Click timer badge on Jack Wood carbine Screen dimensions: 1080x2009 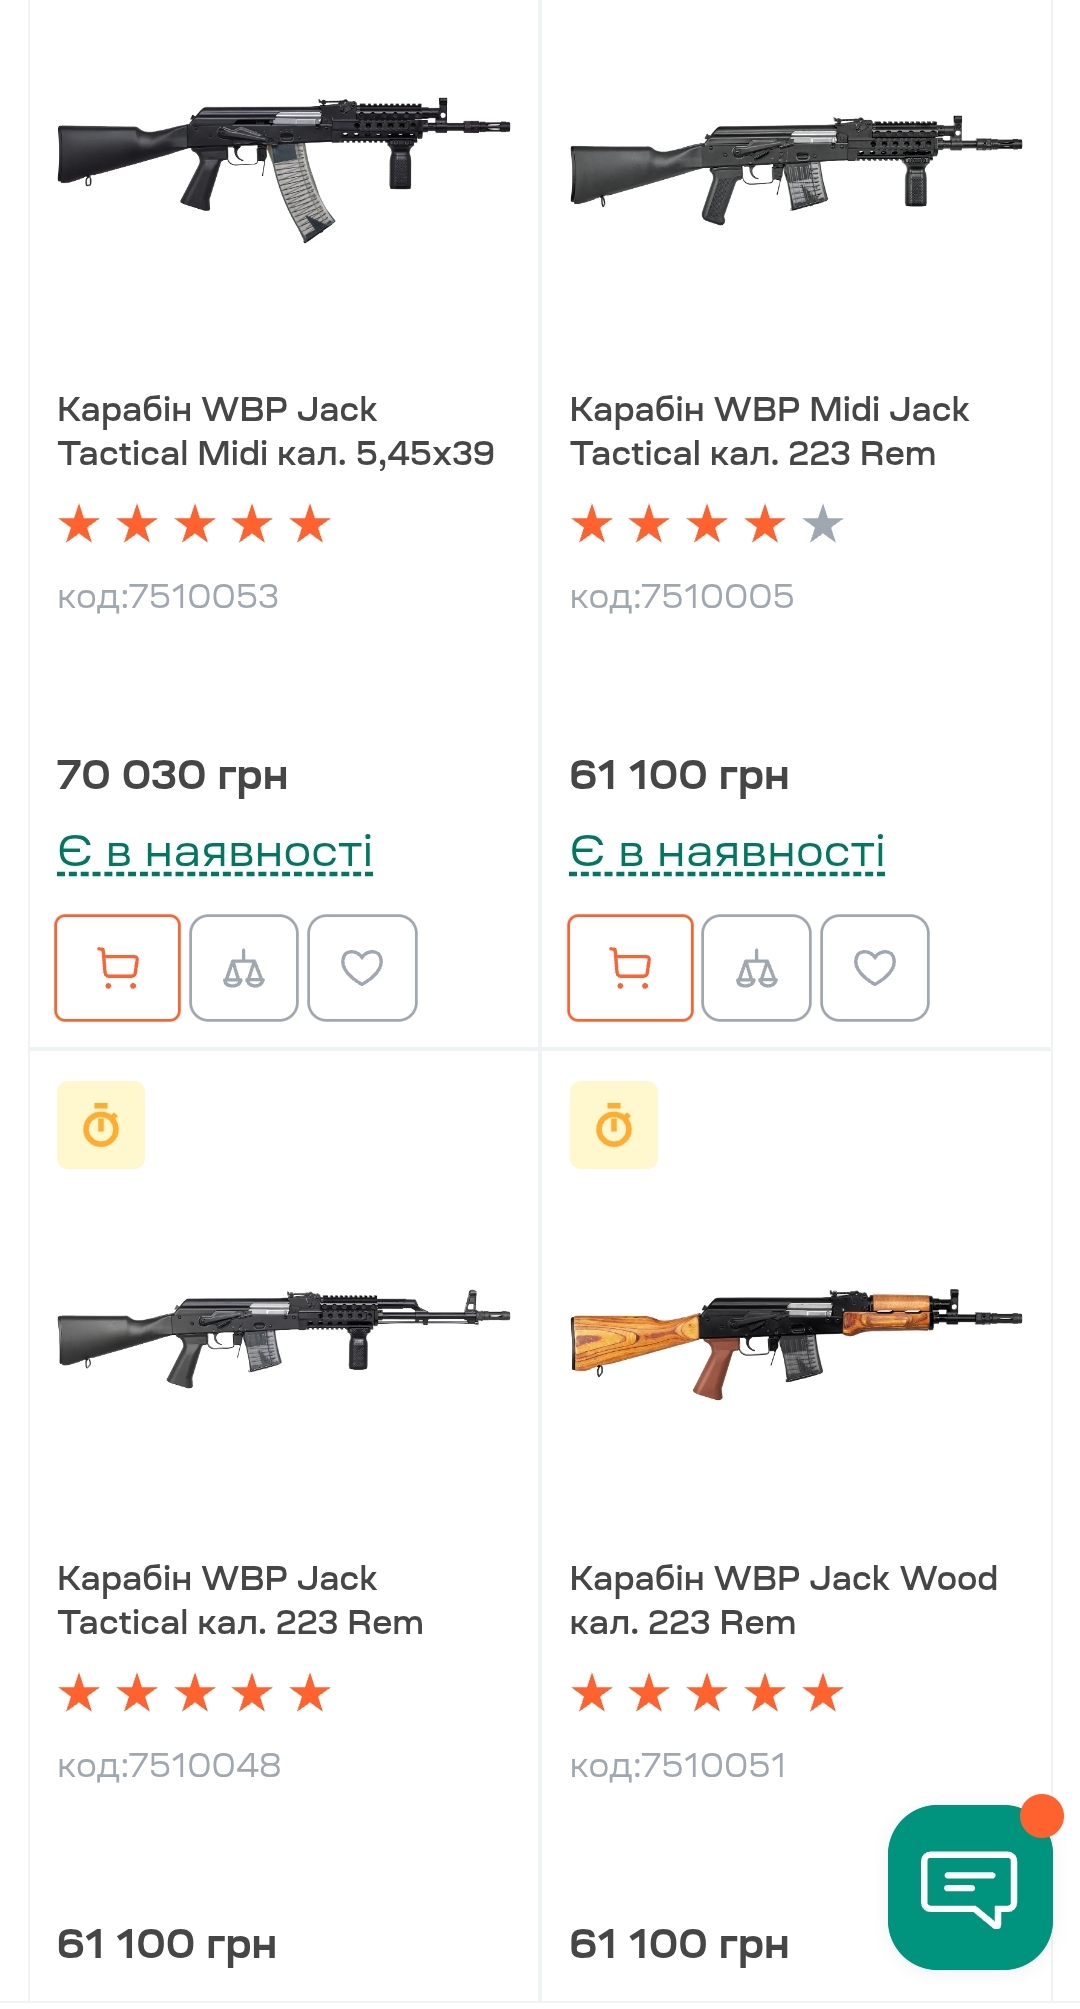[614, 1125]
